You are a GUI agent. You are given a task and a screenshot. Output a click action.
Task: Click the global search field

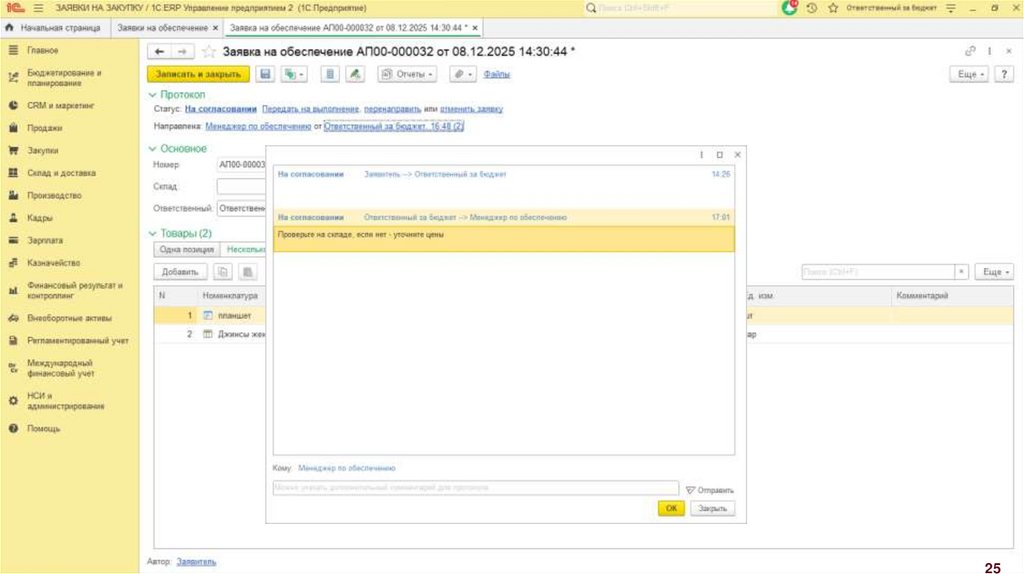coord(679,8)
